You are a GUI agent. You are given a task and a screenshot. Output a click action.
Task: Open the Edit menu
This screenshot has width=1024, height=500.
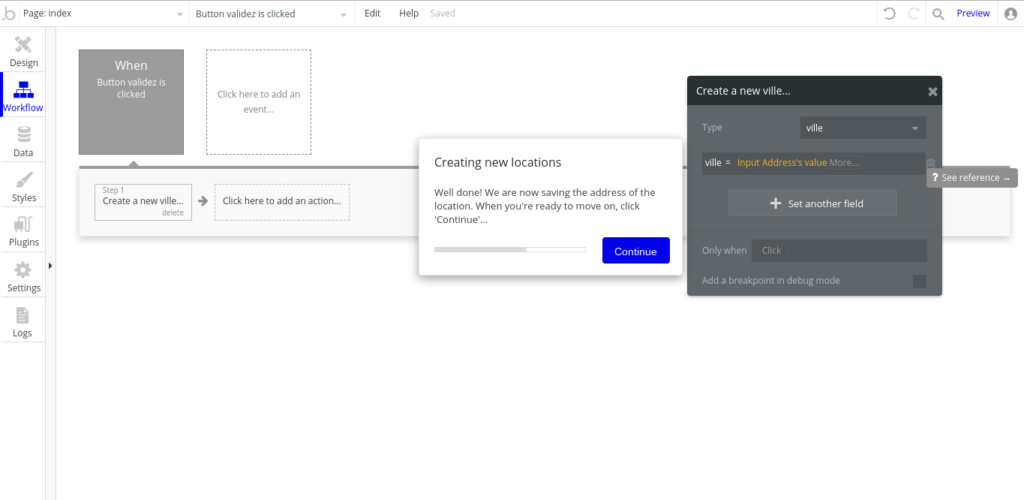[x=372, y=14]
